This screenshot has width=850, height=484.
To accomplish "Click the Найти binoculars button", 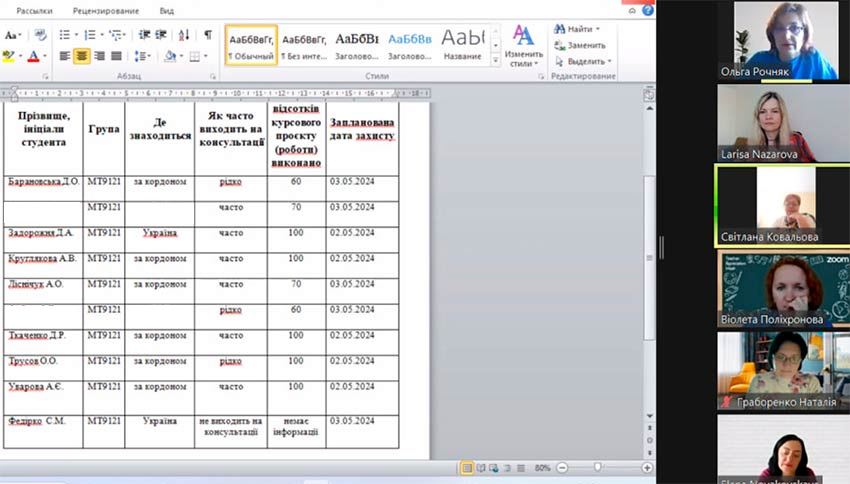I will (577, 29).
